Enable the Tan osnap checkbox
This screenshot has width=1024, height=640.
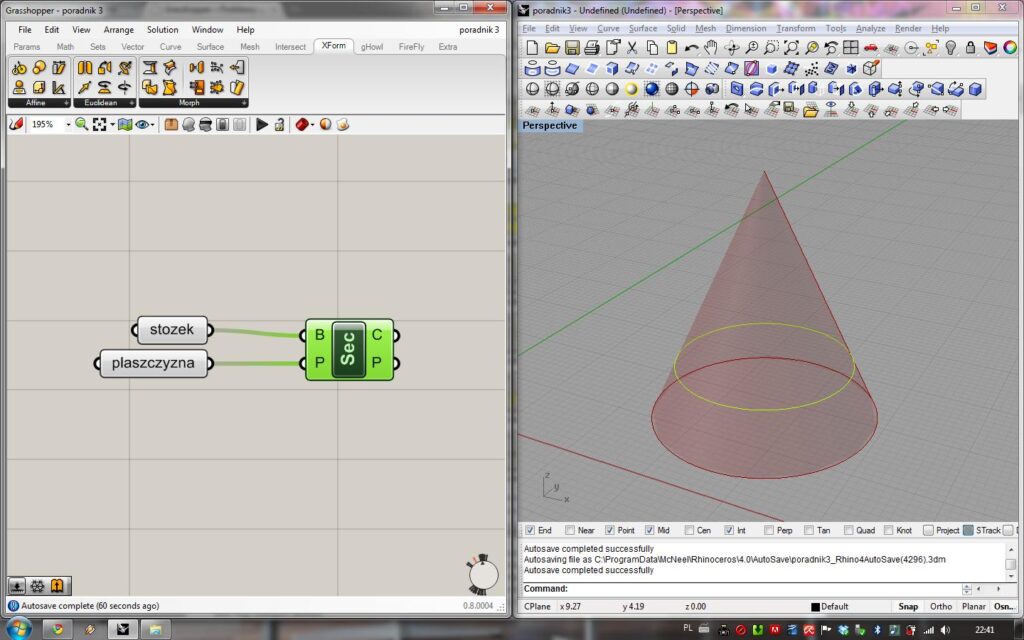[809, 530]
